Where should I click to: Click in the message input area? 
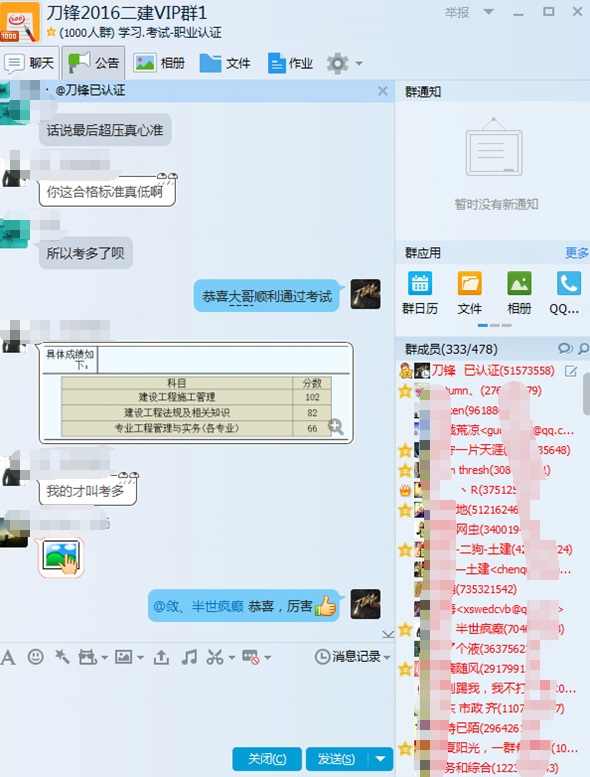(197, 706)
